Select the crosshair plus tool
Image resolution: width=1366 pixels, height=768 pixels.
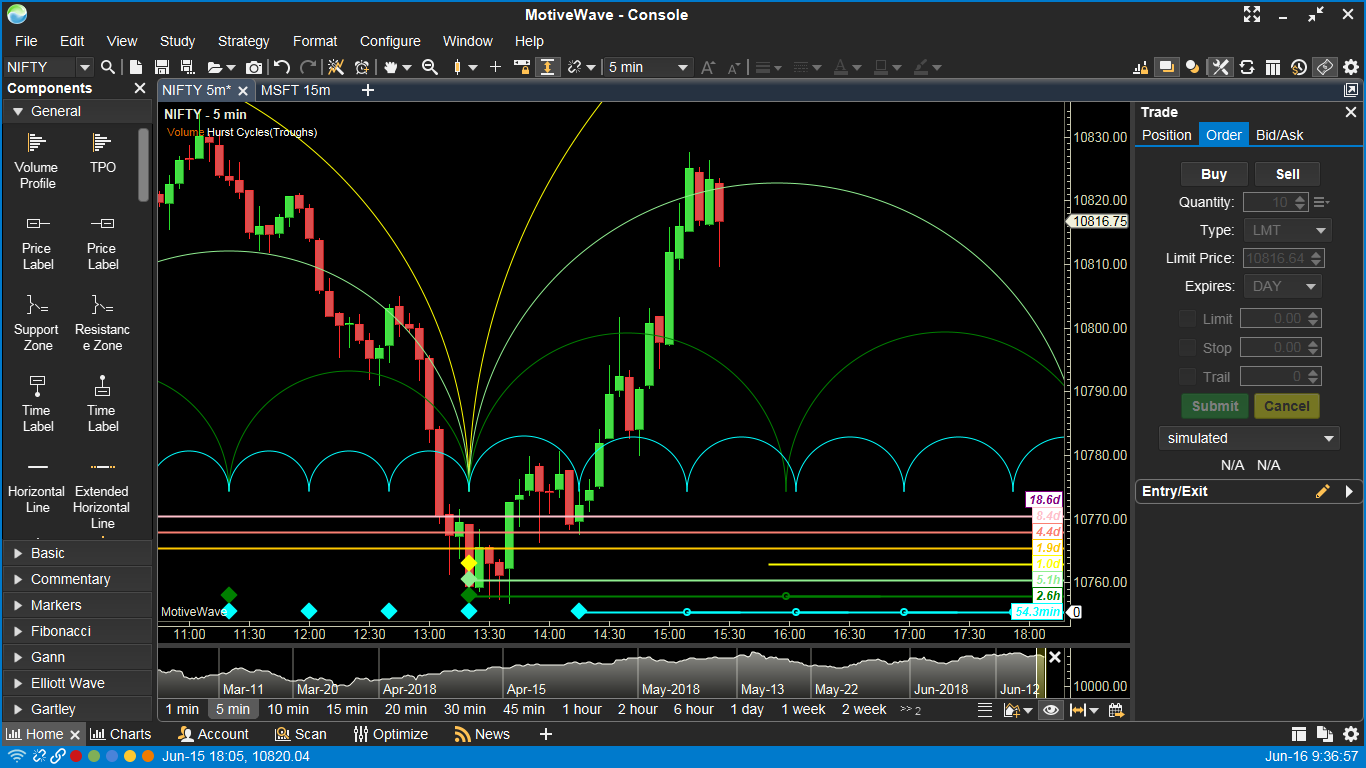495,67
